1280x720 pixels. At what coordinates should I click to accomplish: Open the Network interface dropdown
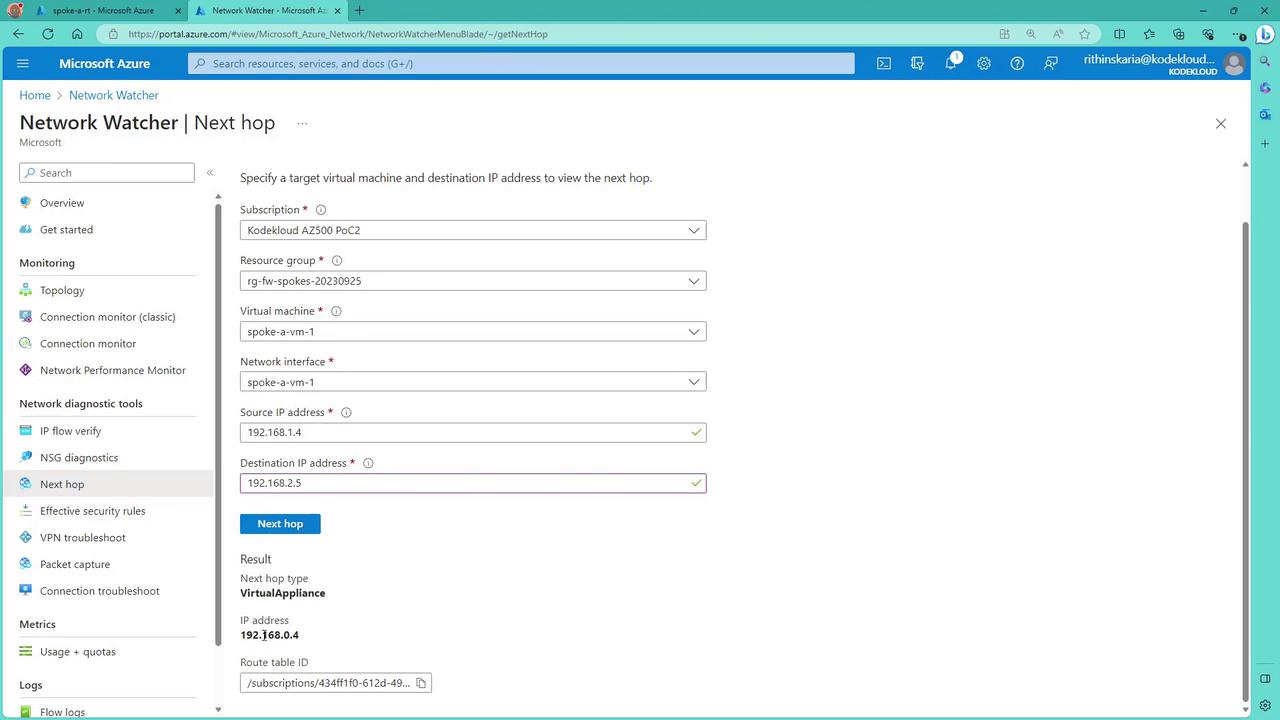coord(473,382)
